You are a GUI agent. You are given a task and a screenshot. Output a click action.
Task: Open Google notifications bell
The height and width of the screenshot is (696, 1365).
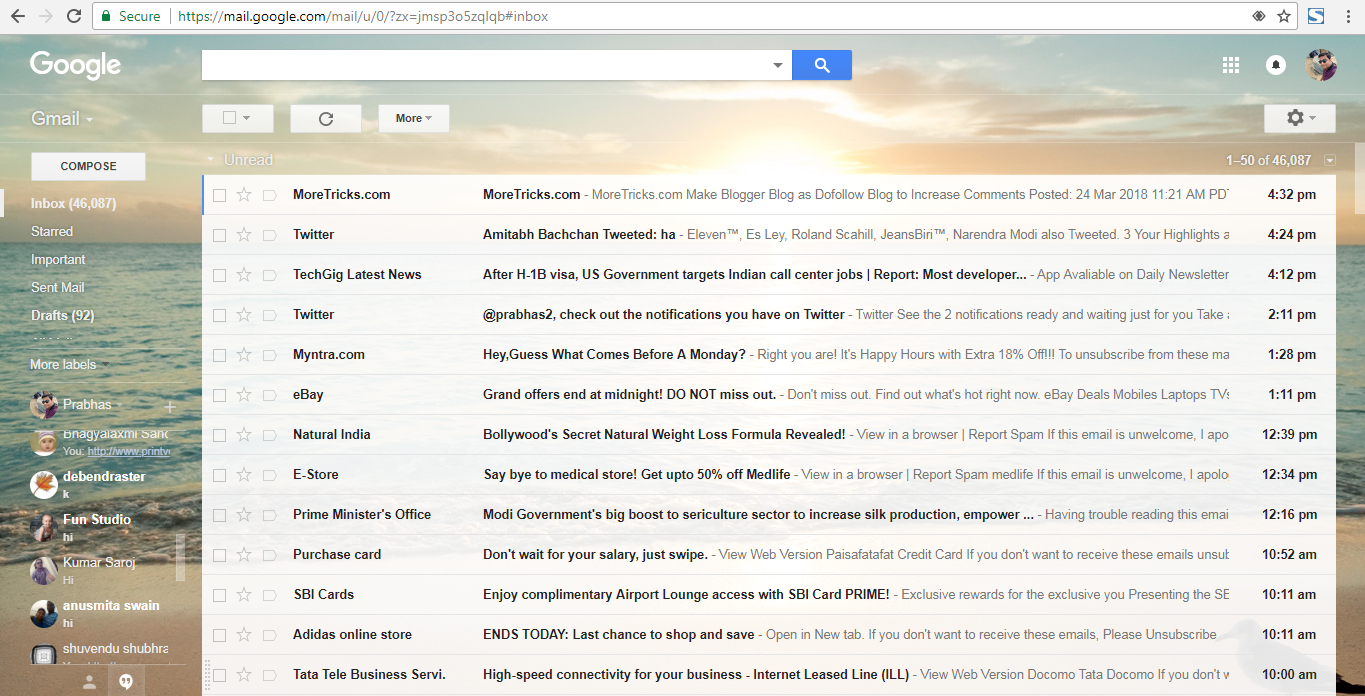(1276, 65)
